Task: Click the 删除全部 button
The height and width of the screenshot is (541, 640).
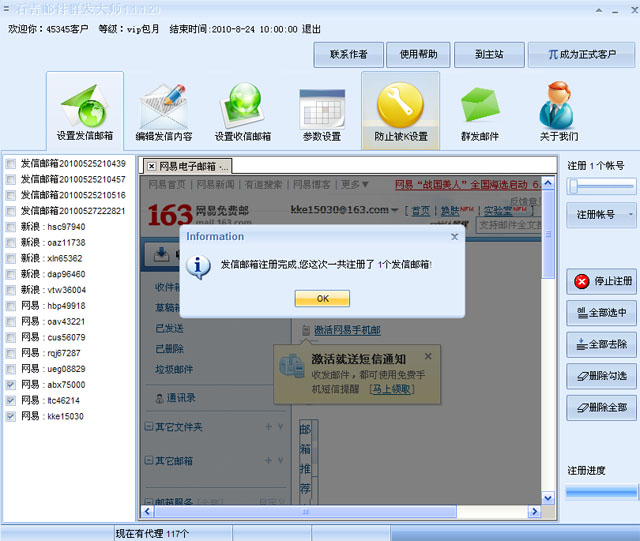Action: pyautogui.click(x=601, y=407)
